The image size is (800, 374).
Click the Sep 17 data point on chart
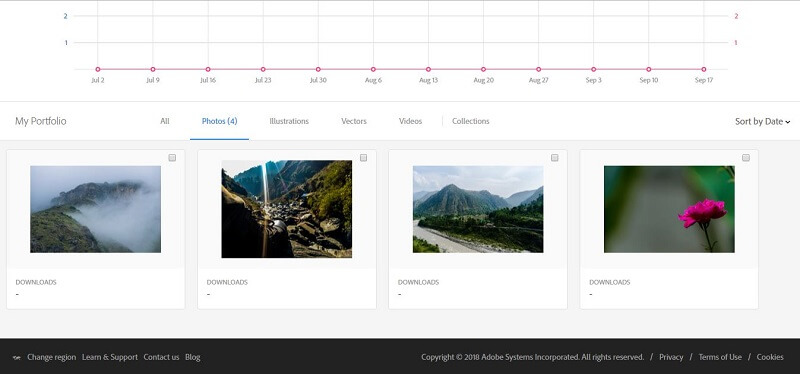pos(704,69)
